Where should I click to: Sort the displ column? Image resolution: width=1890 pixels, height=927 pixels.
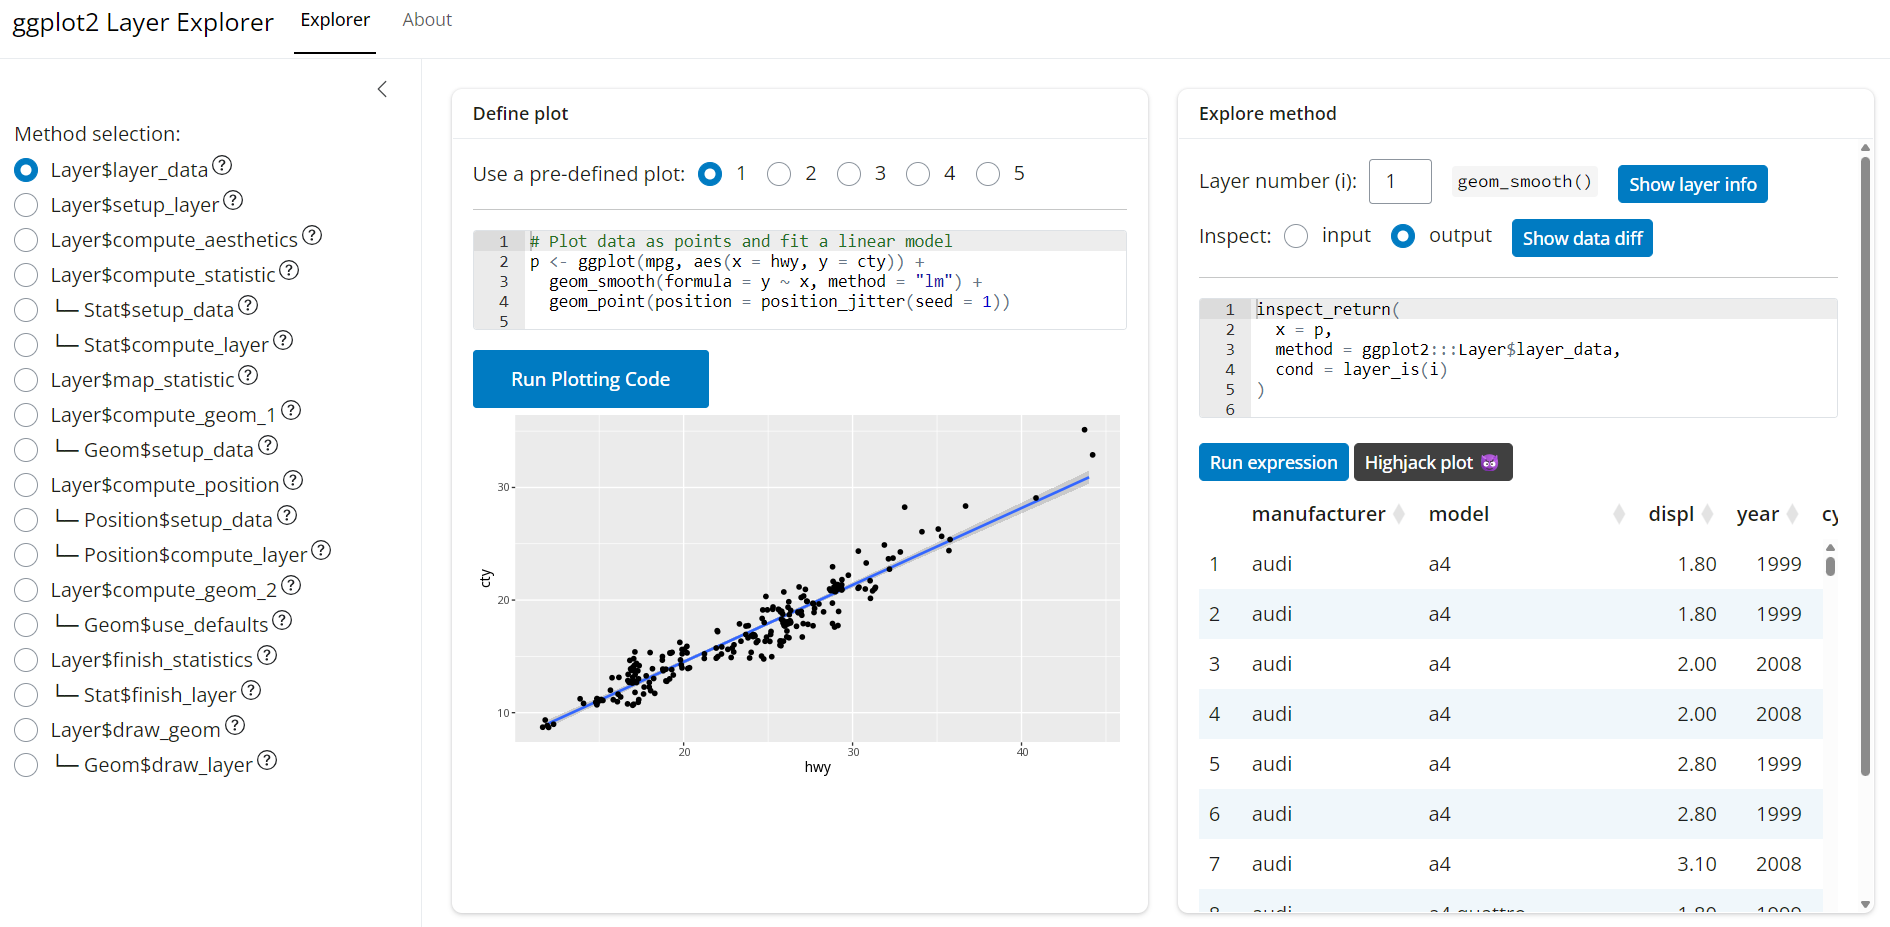click(x=1708, y=513)
